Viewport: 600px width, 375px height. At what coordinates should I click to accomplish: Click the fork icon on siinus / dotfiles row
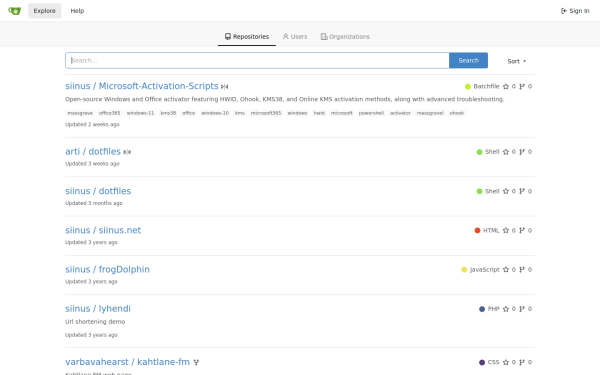[x=522, y=191]
